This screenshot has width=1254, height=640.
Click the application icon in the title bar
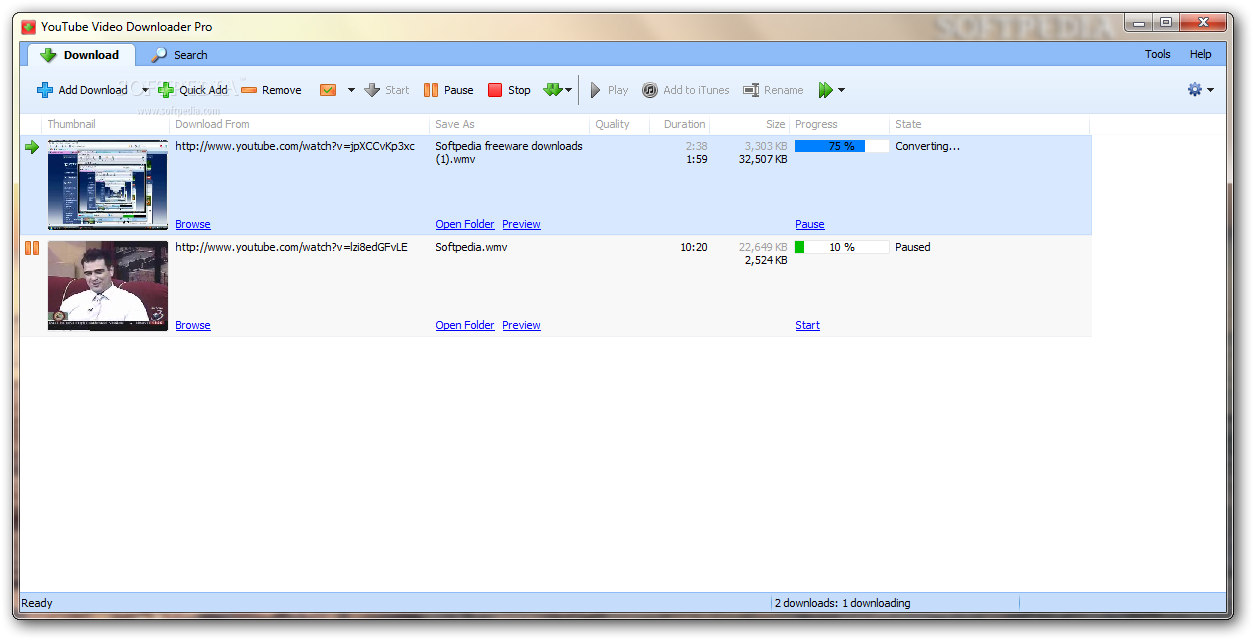tap(28, 27)
